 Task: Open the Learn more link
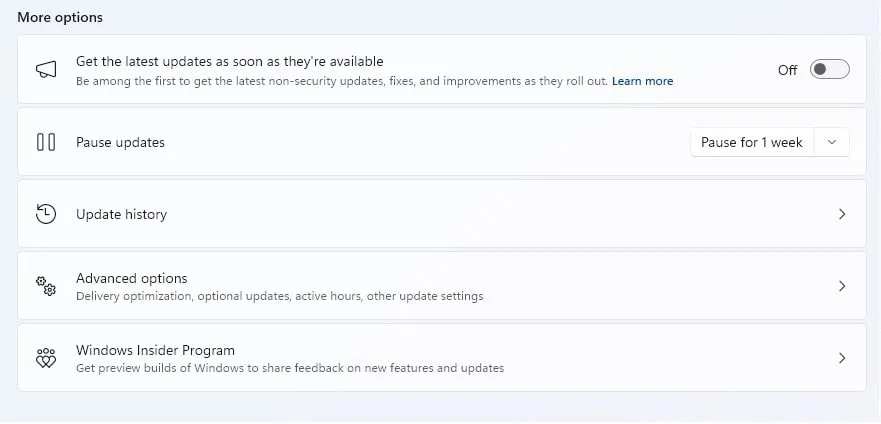coord(642,81)
